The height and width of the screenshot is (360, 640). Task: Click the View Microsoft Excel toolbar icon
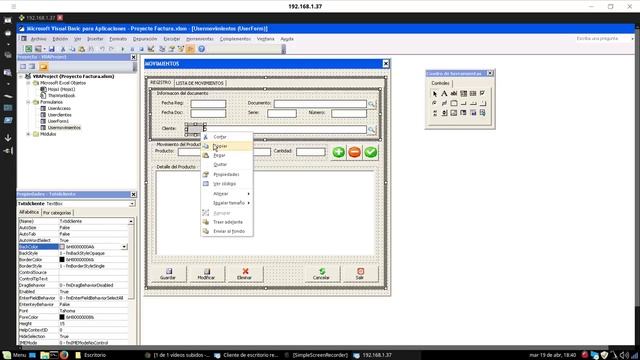coord(29,49)
